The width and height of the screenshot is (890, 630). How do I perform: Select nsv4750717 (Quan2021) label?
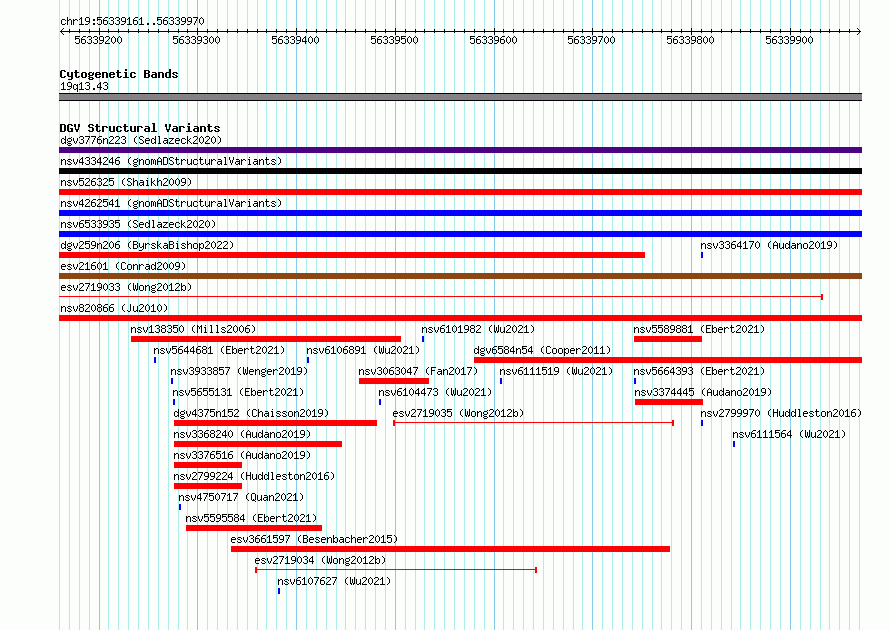[x=241, y=497]
